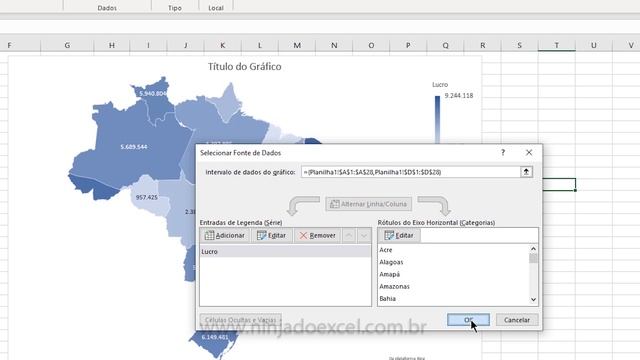Select column S header
640x360 pixels.
click(520, 45)
